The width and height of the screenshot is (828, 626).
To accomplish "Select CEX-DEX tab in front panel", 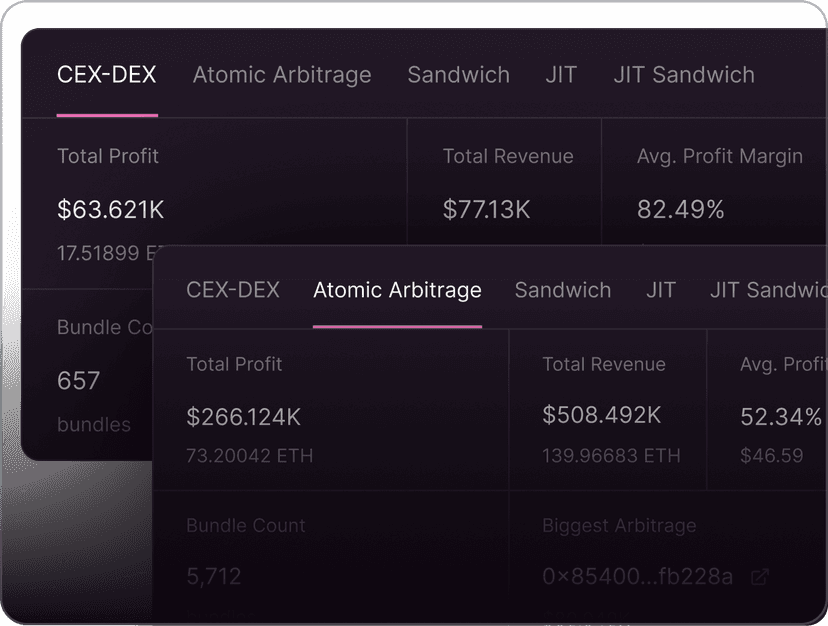I will coord(233,290).
